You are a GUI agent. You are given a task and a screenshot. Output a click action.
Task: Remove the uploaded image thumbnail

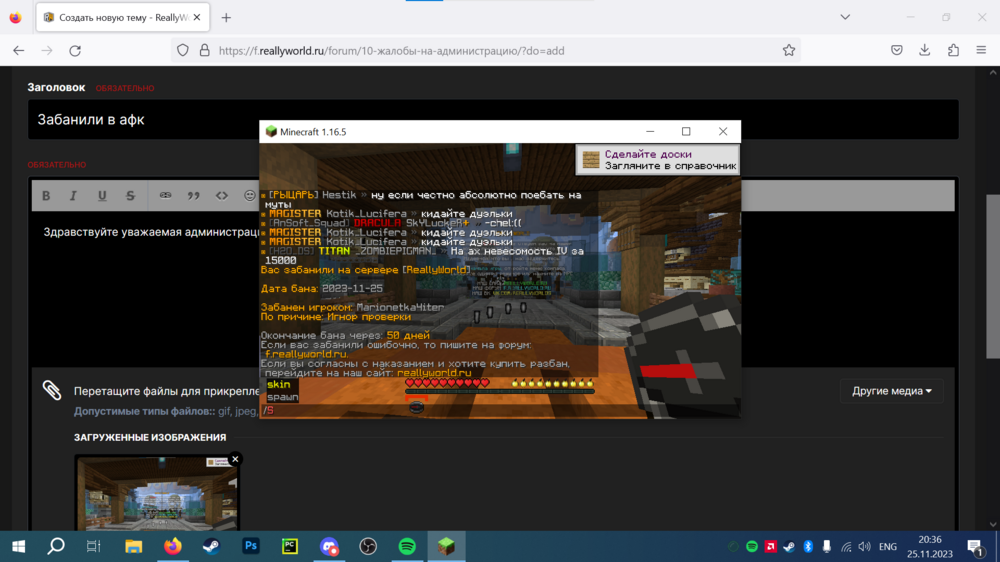(235, 459)
